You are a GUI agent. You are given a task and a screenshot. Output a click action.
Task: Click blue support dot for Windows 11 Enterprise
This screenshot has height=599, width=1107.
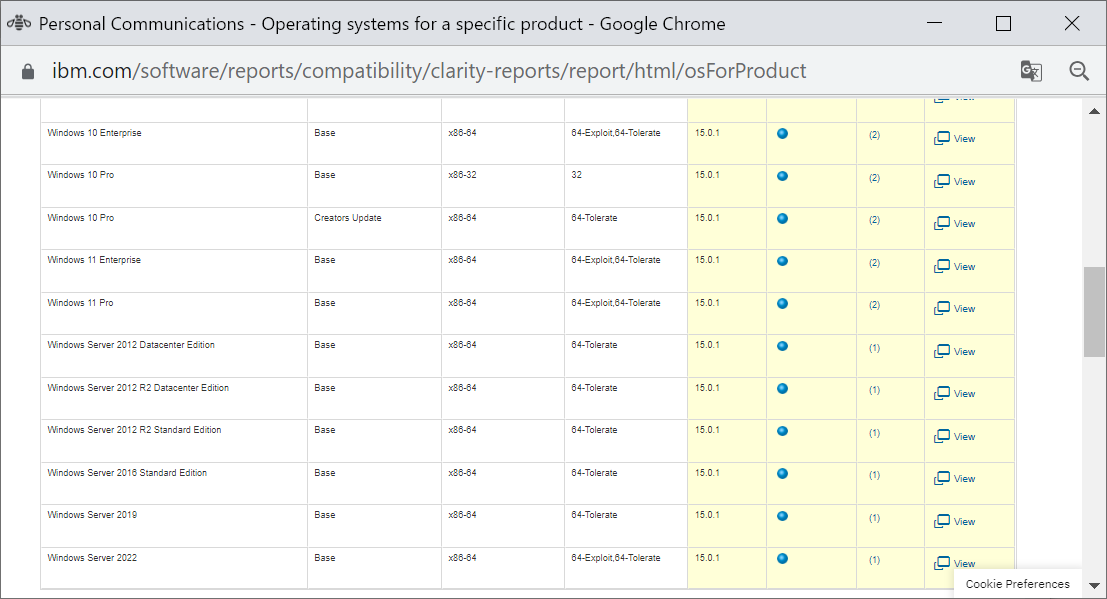(x=782, y=261)
